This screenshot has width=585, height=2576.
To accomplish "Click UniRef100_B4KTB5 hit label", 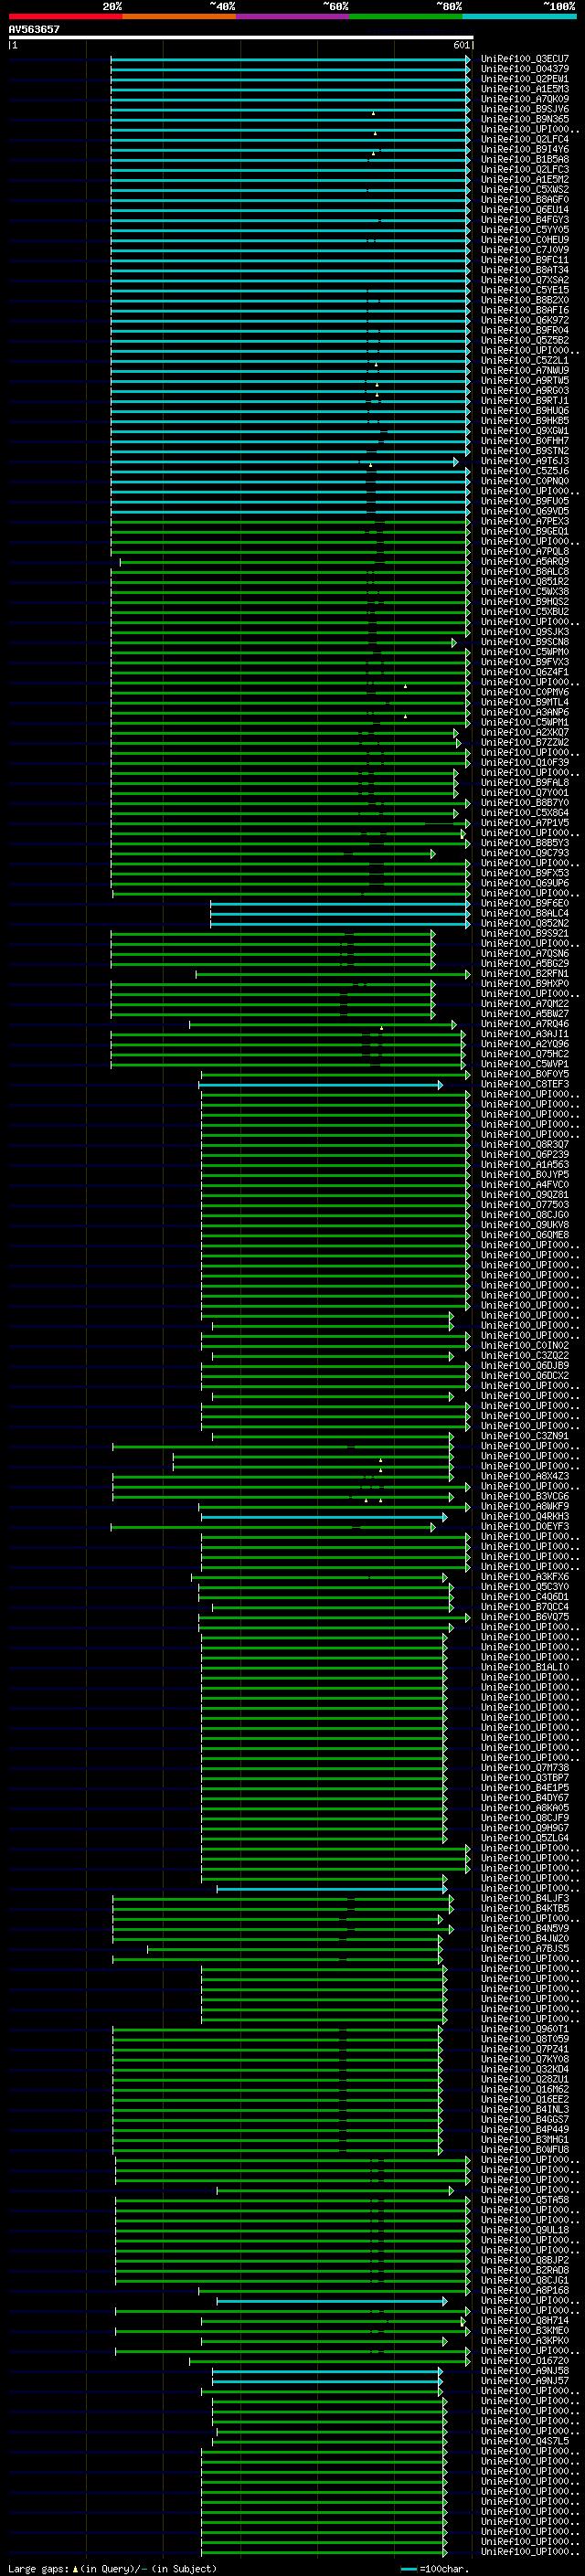I will [524, 1908].
